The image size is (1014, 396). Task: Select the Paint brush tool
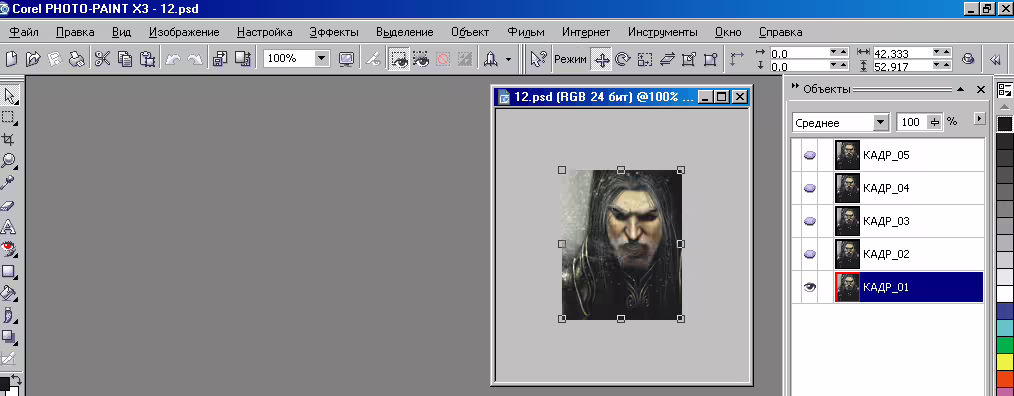(x=9, y=315)
